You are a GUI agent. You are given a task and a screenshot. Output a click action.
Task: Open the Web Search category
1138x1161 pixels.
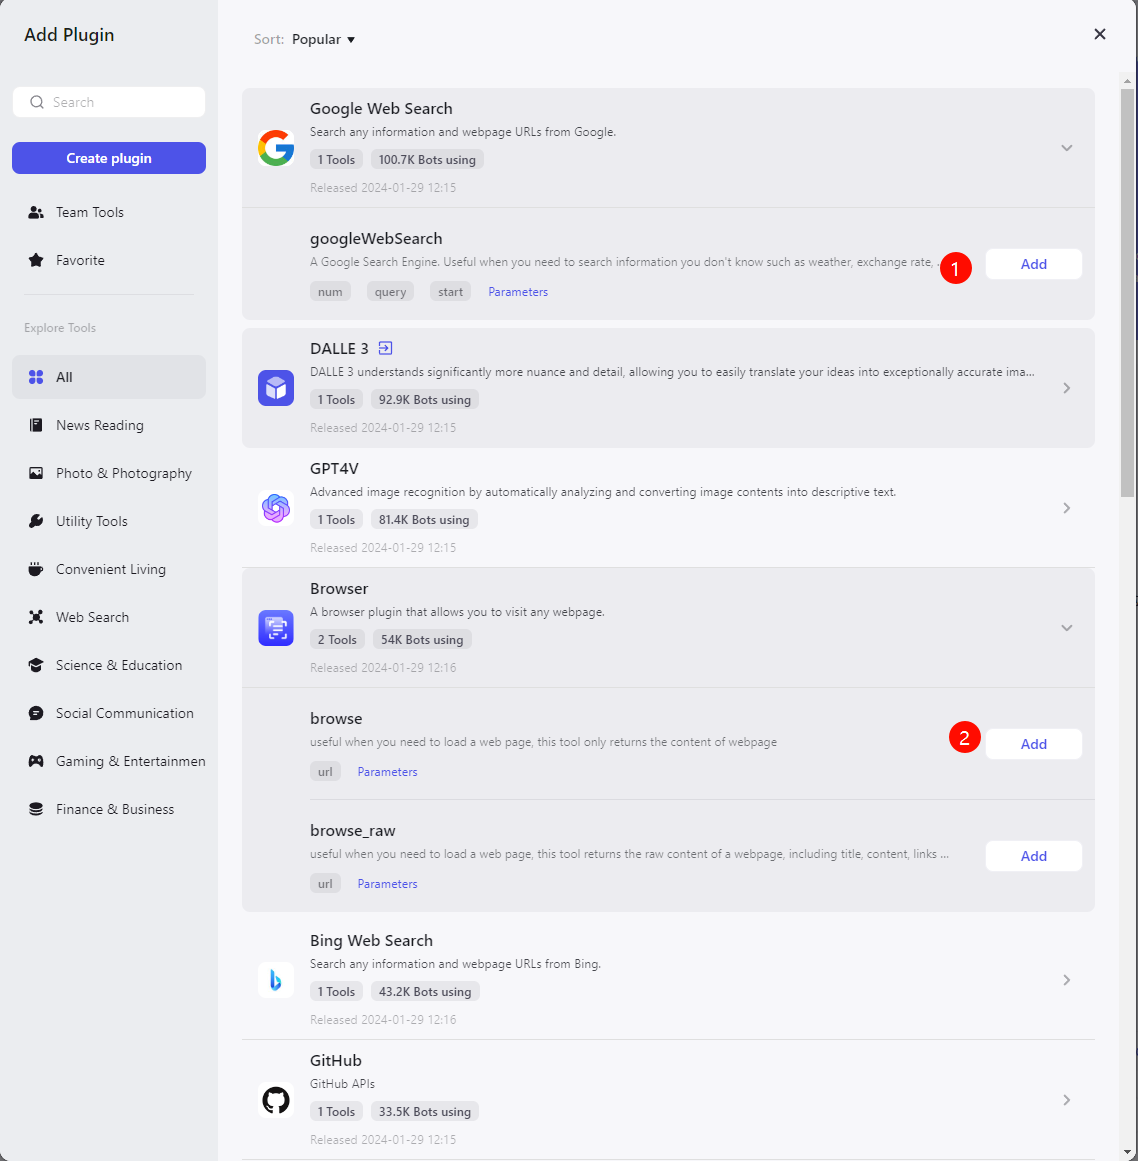pyautogui.click(x=92, y=617)
